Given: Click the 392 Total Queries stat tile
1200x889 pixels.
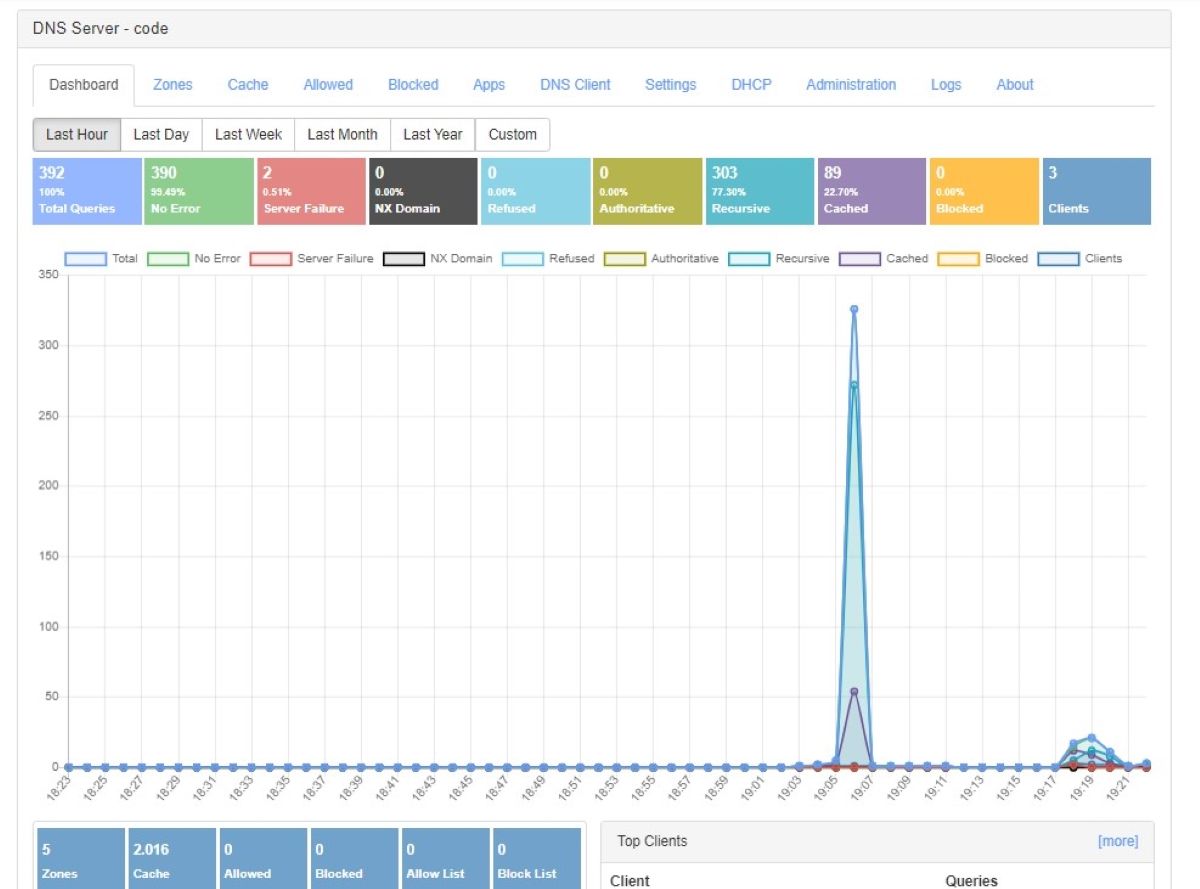Looking at the screenshot, I should pyautogui.click(x=87, y=191).
